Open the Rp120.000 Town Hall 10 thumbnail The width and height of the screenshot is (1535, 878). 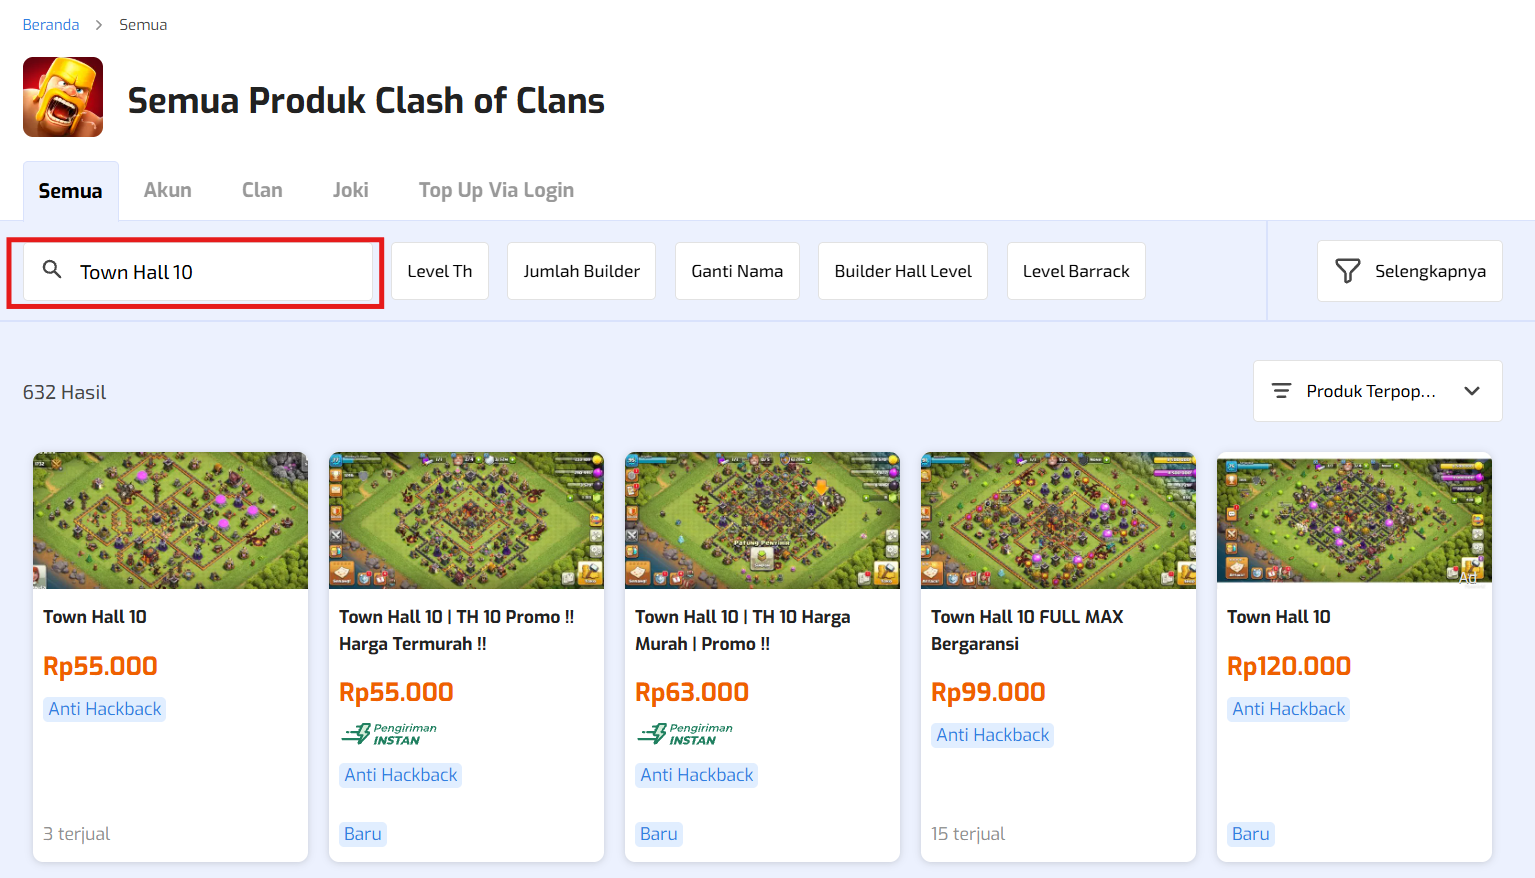[x=1354, y=520]
